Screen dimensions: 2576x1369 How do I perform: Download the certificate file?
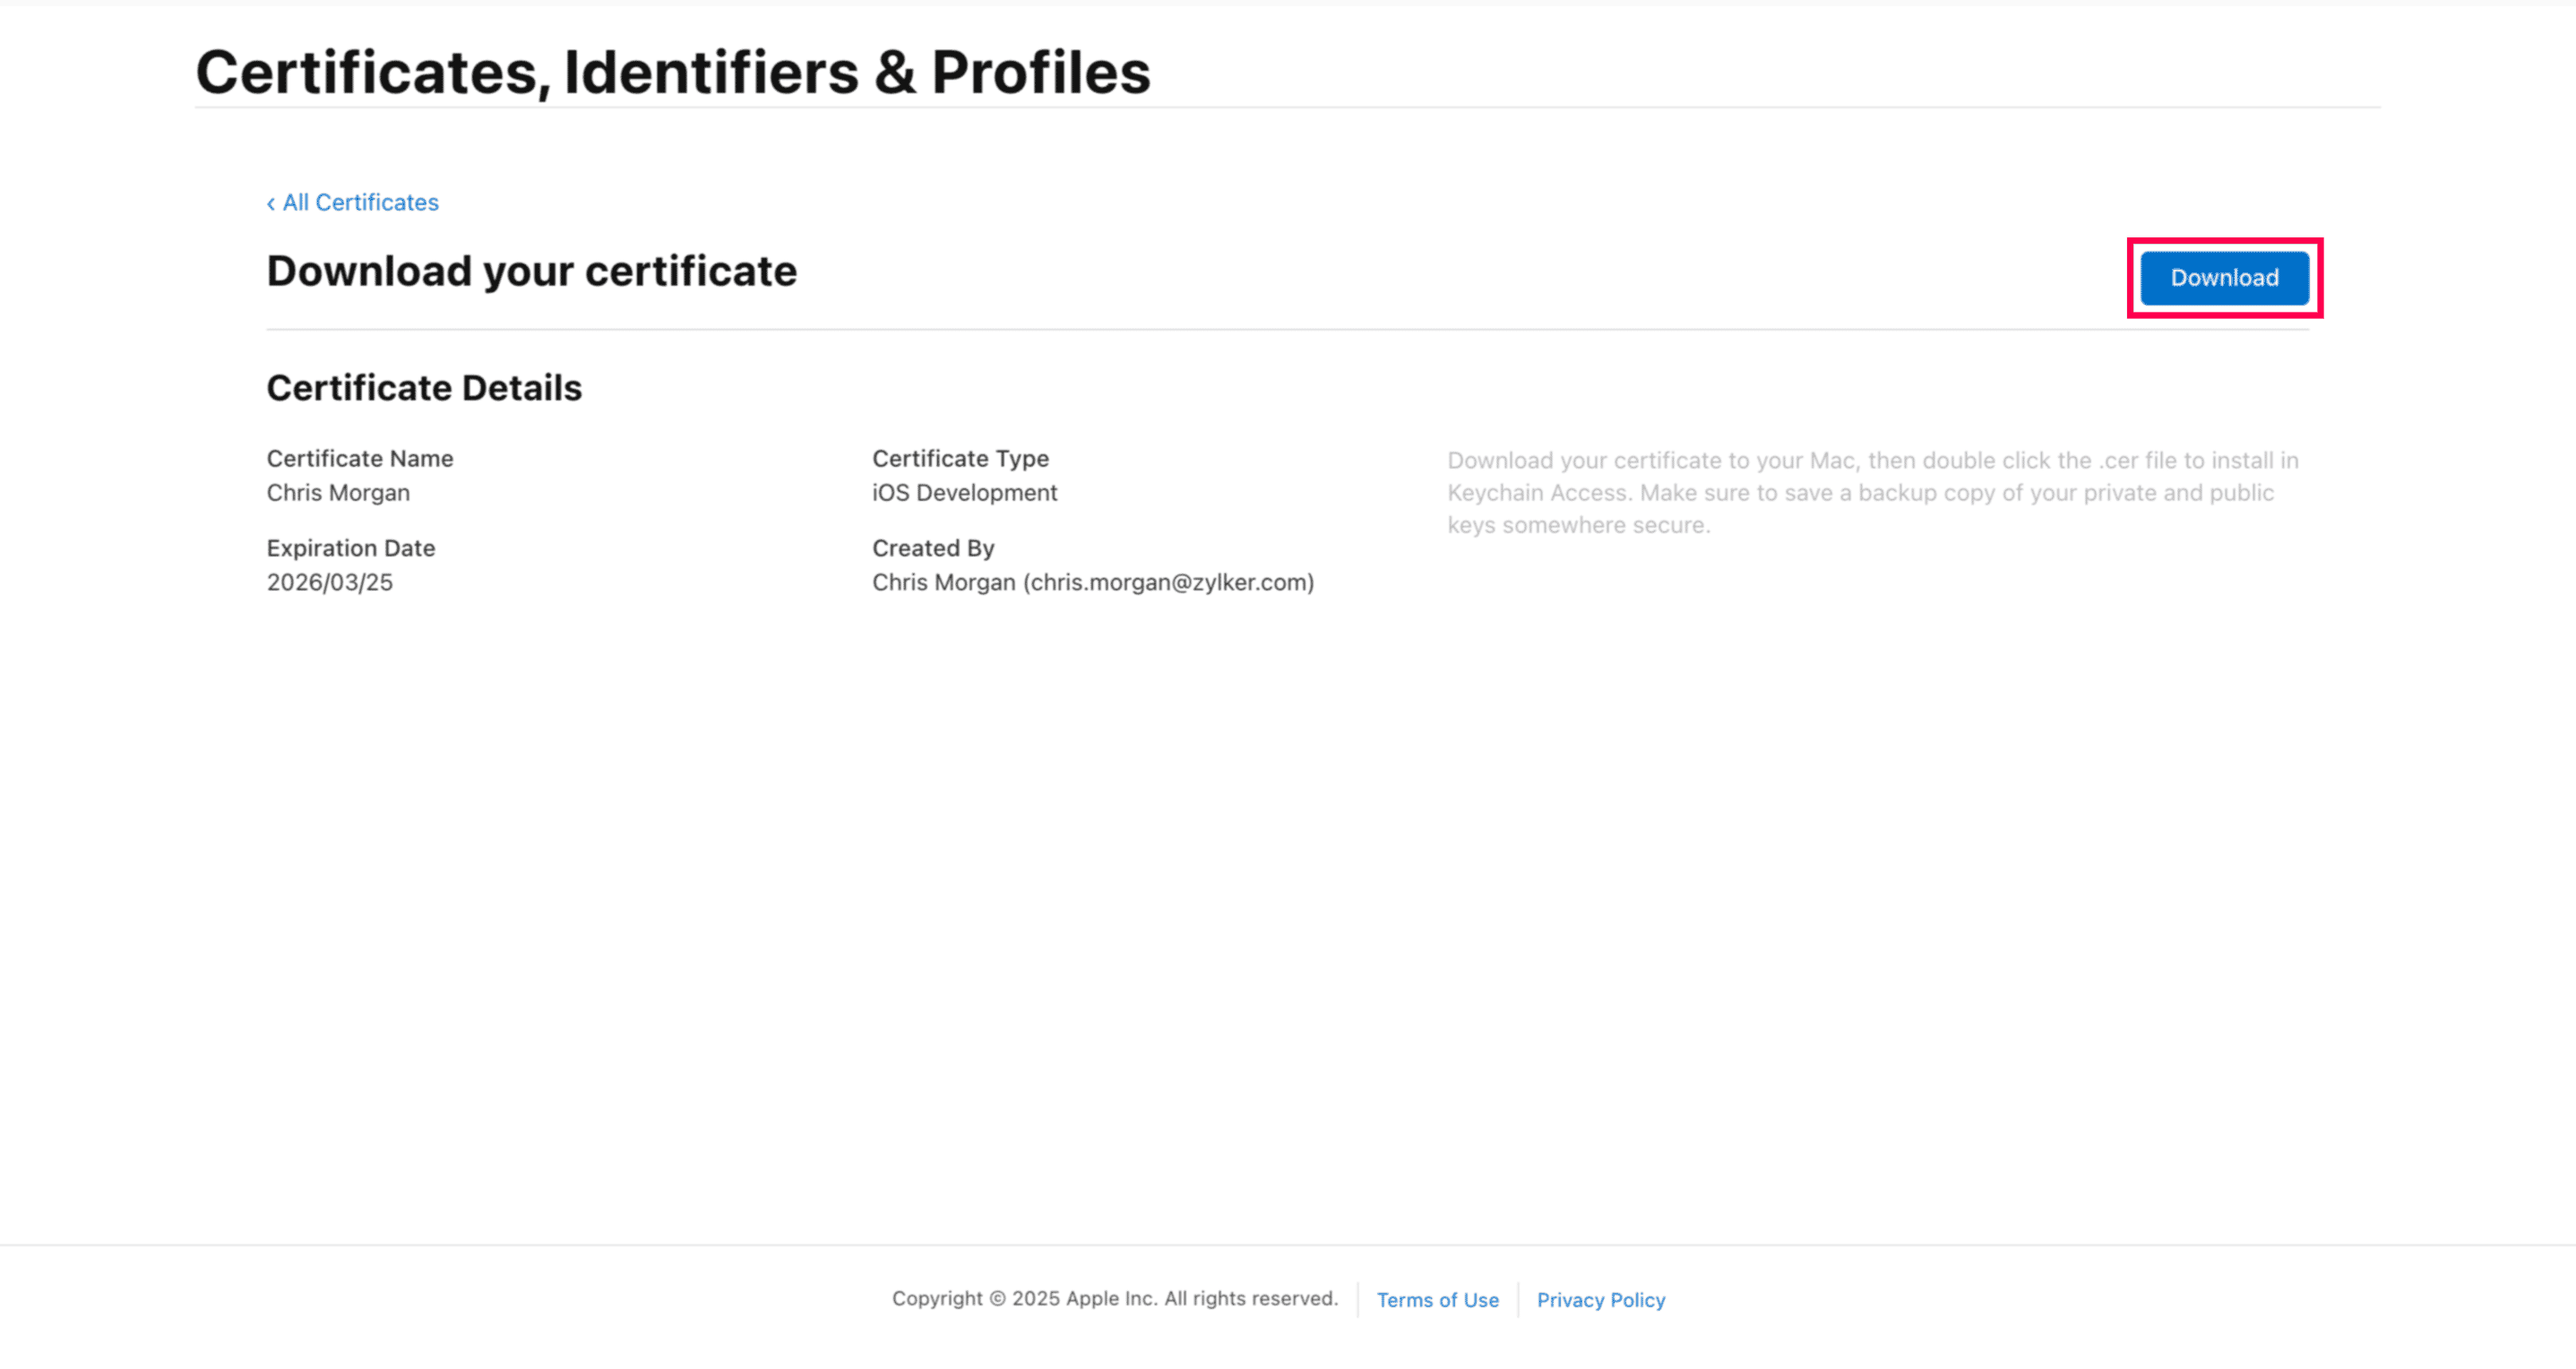click(x=2223, y=278)
